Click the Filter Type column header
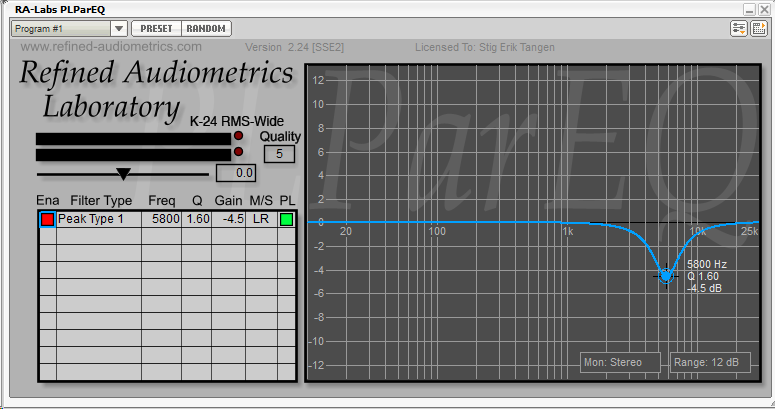 tap(101, 200)
